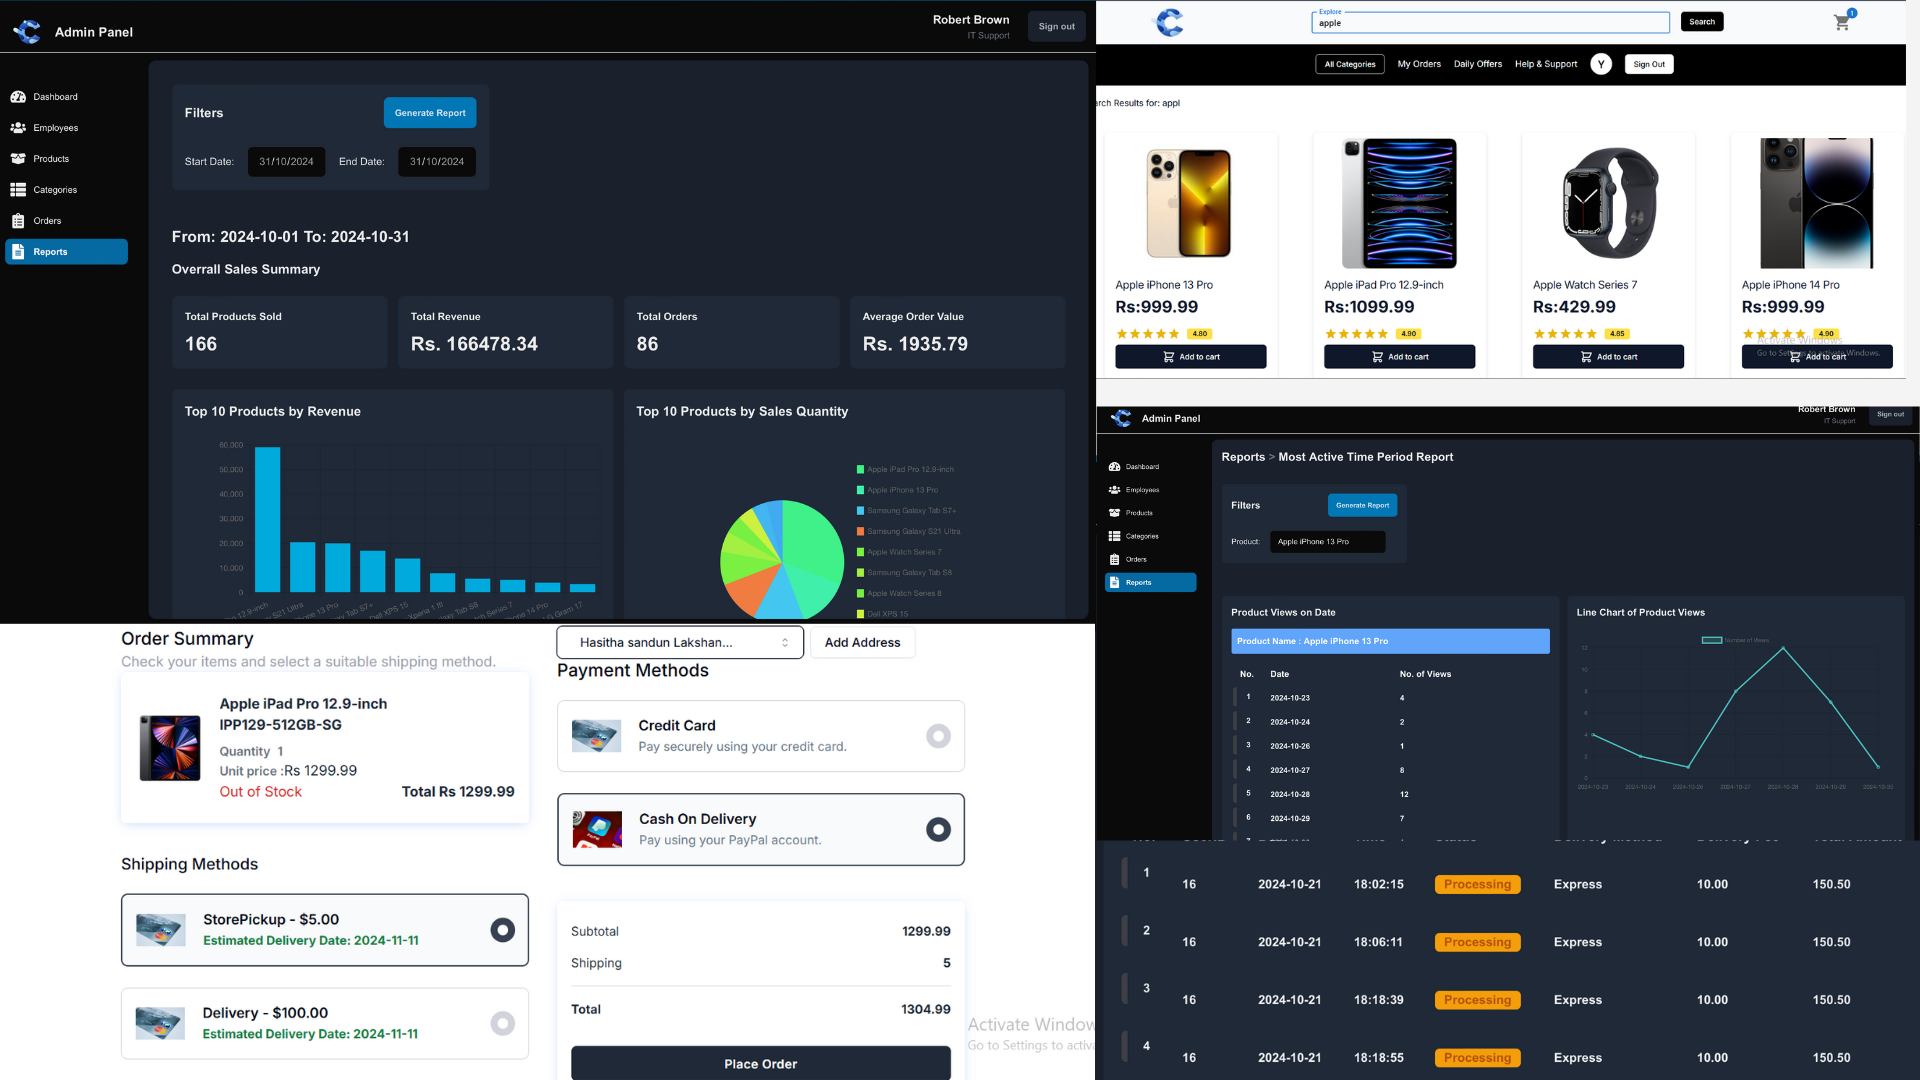Open Help & Support in store navigation
The width and height of the screenshot is (1920, 1080).
tap(1546, 64)
